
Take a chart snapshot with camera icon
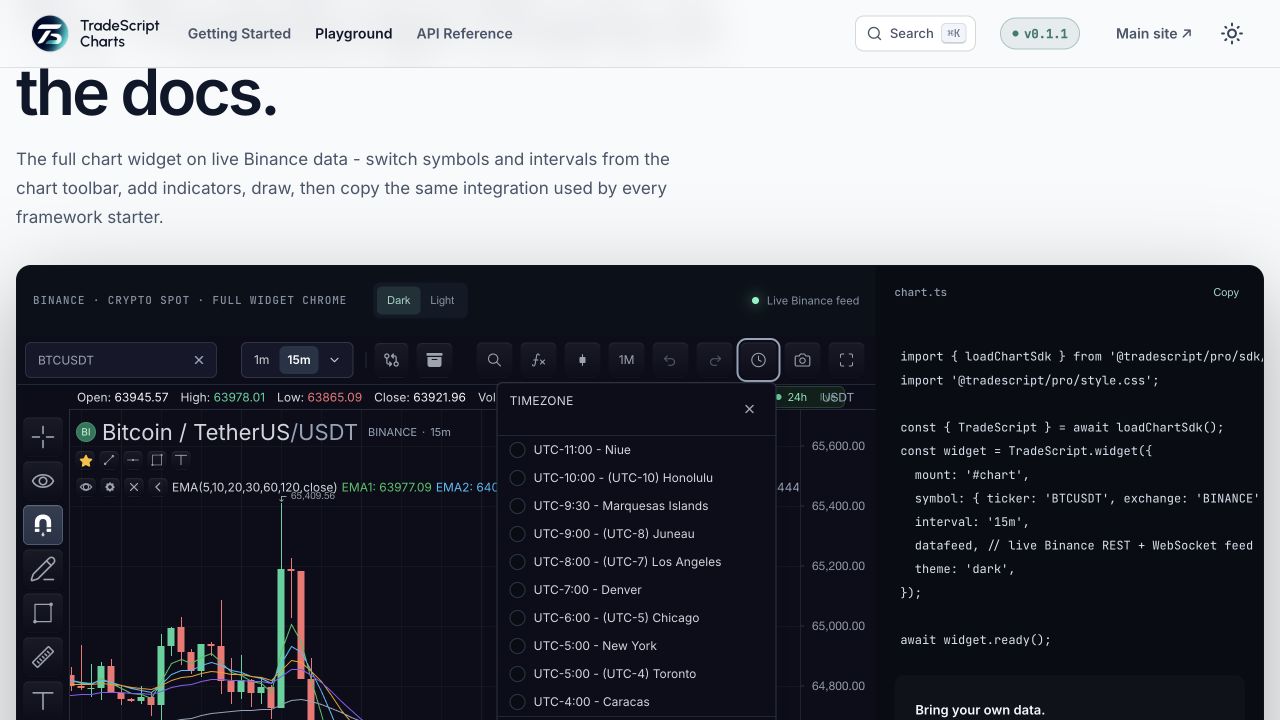[802, 360]
